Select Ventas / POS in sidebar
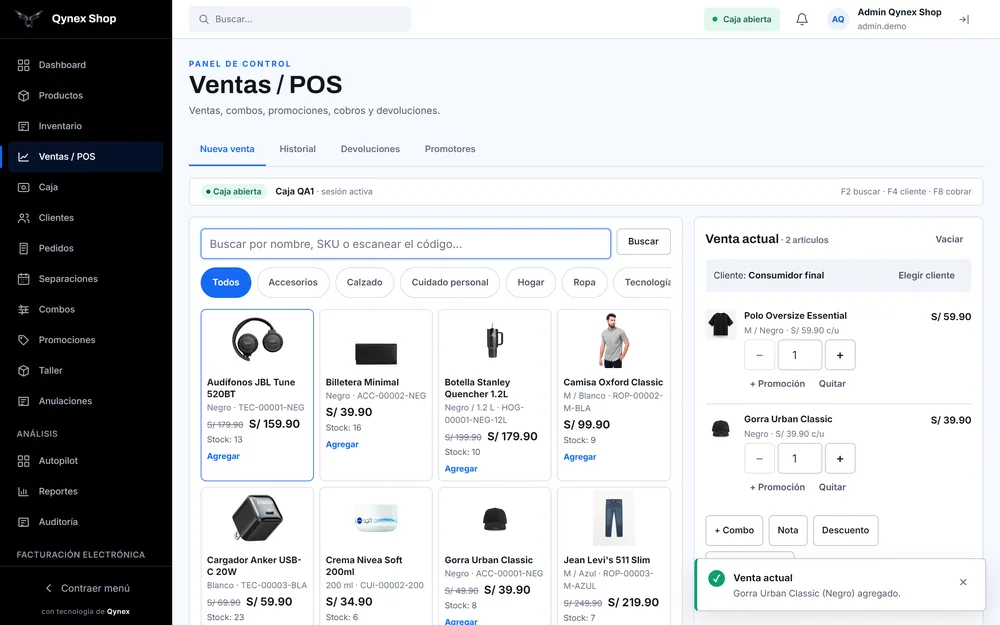 (85, 157)
